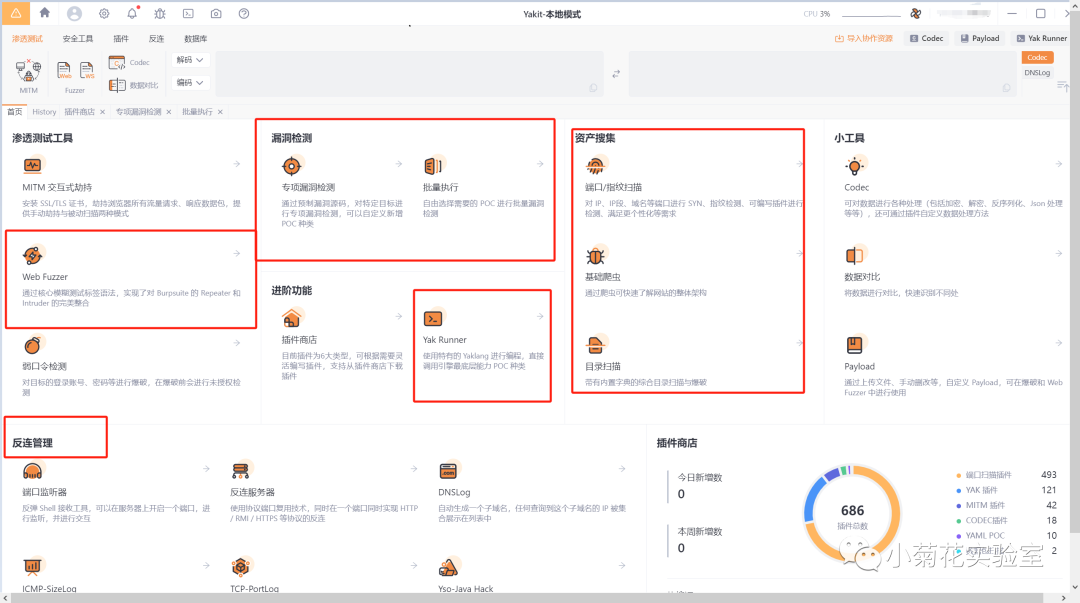Select the orange Codec side tab button

click(1037, 58)
